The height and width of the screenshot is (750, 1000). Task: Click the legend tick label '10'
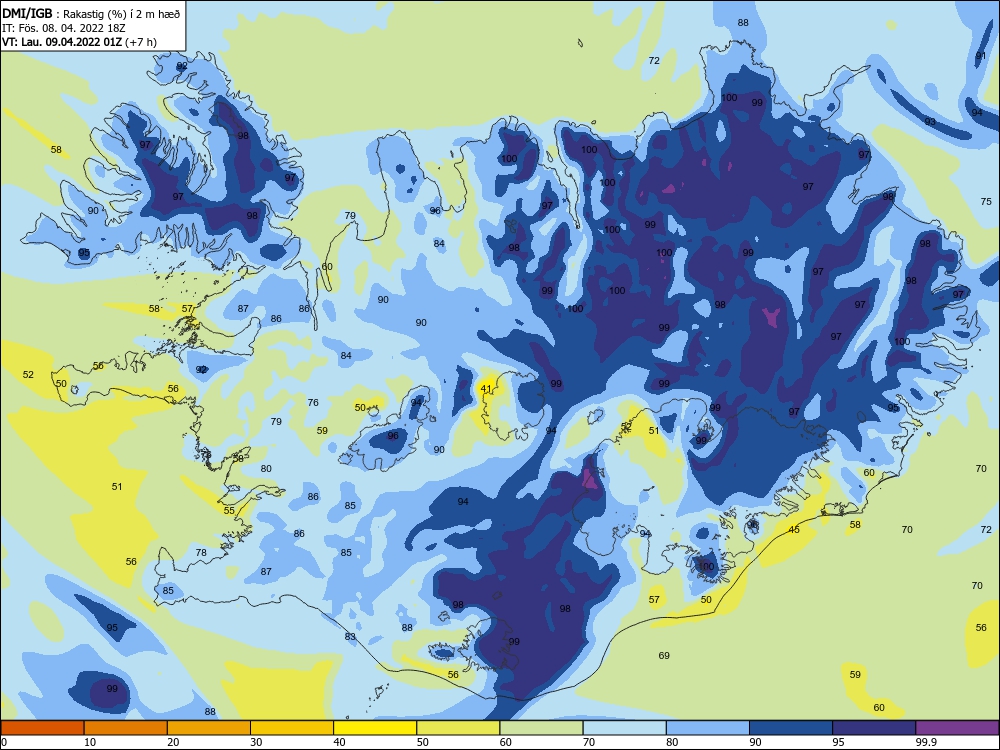click(90, 742)
